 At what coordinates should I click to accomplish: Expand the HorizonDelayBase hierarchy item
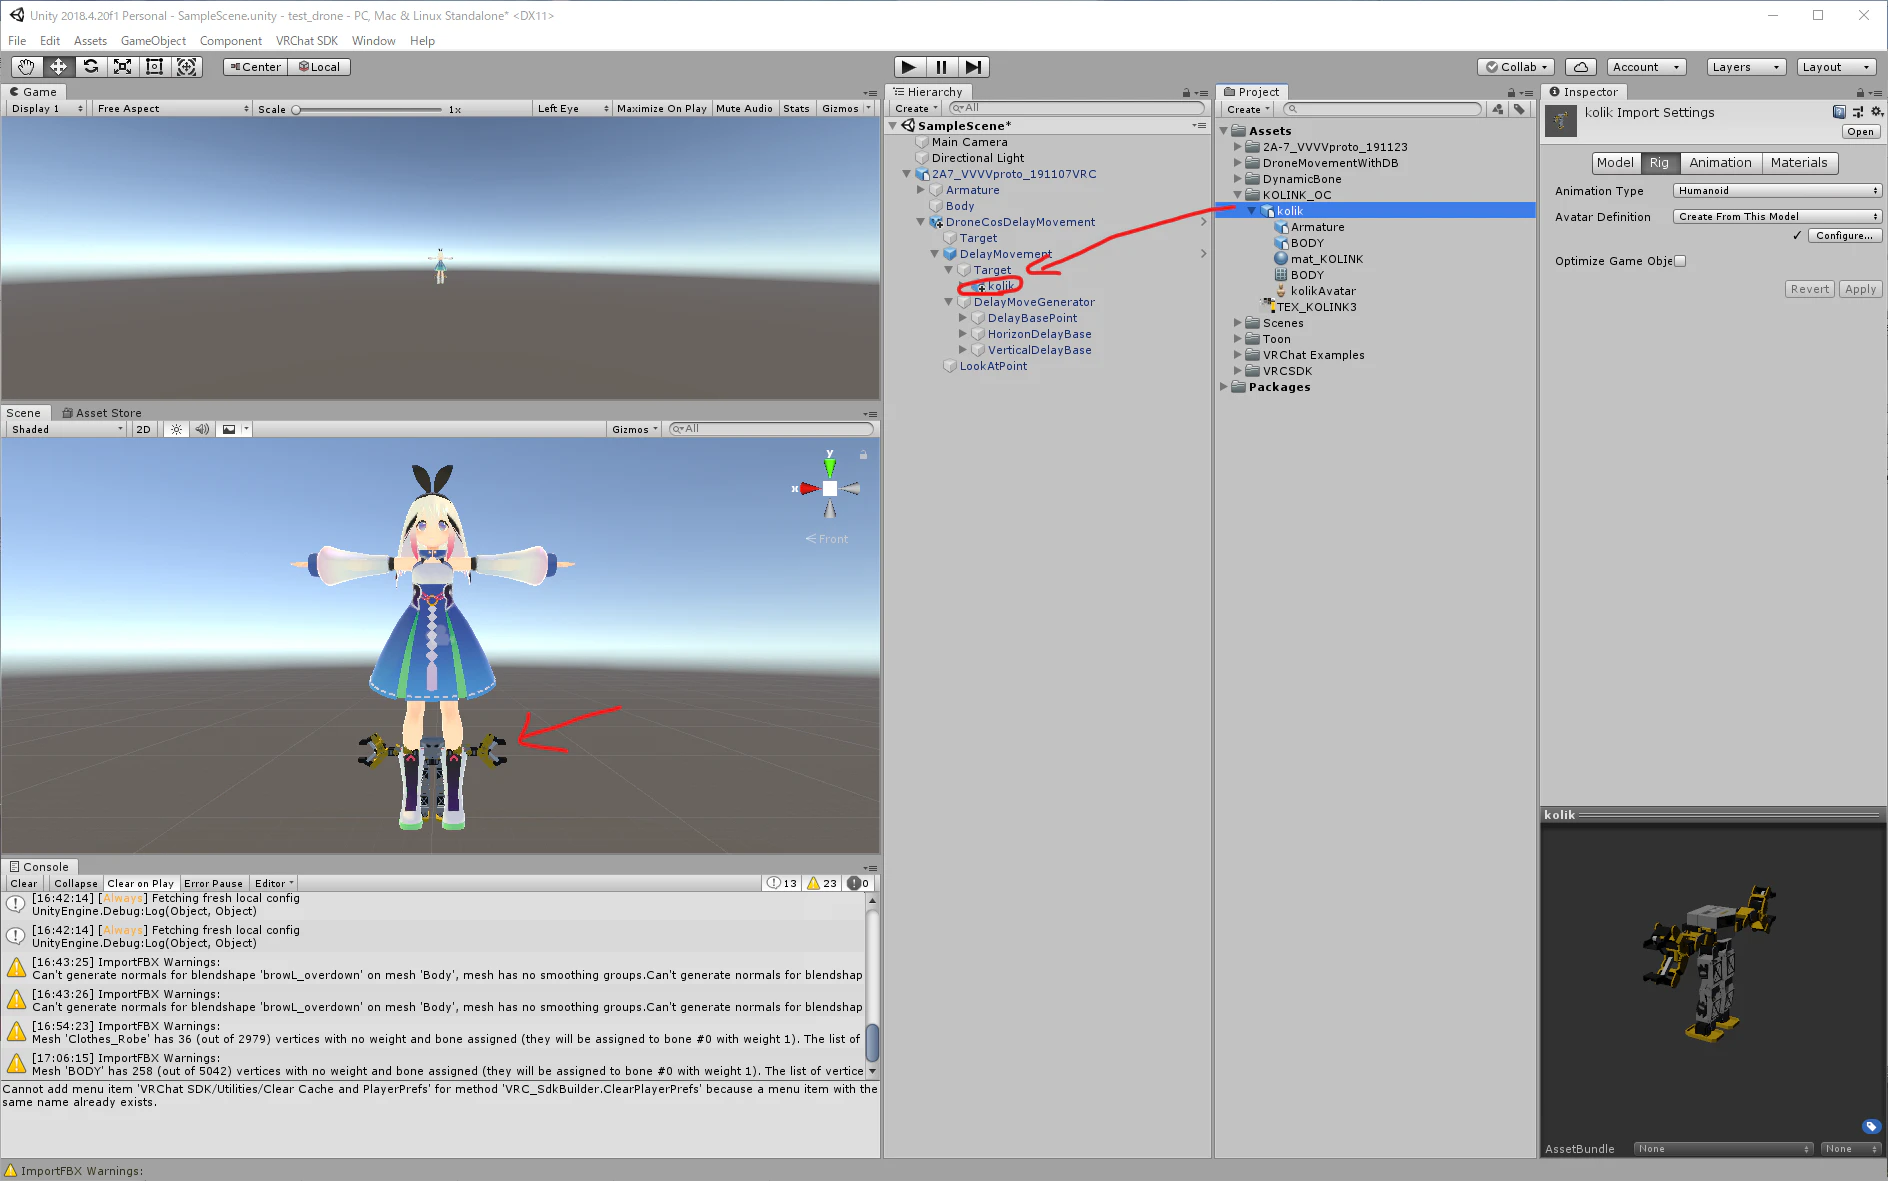coord(963,334)
